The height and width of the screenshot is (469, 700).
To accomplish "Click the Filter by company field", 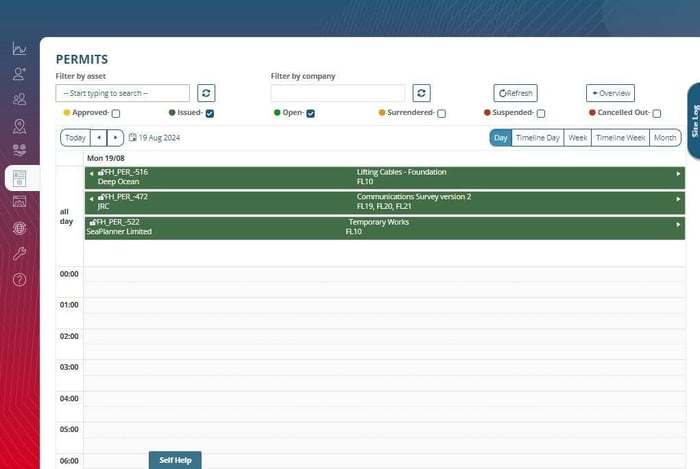I will pyautogui.click(x=338, y=93).
